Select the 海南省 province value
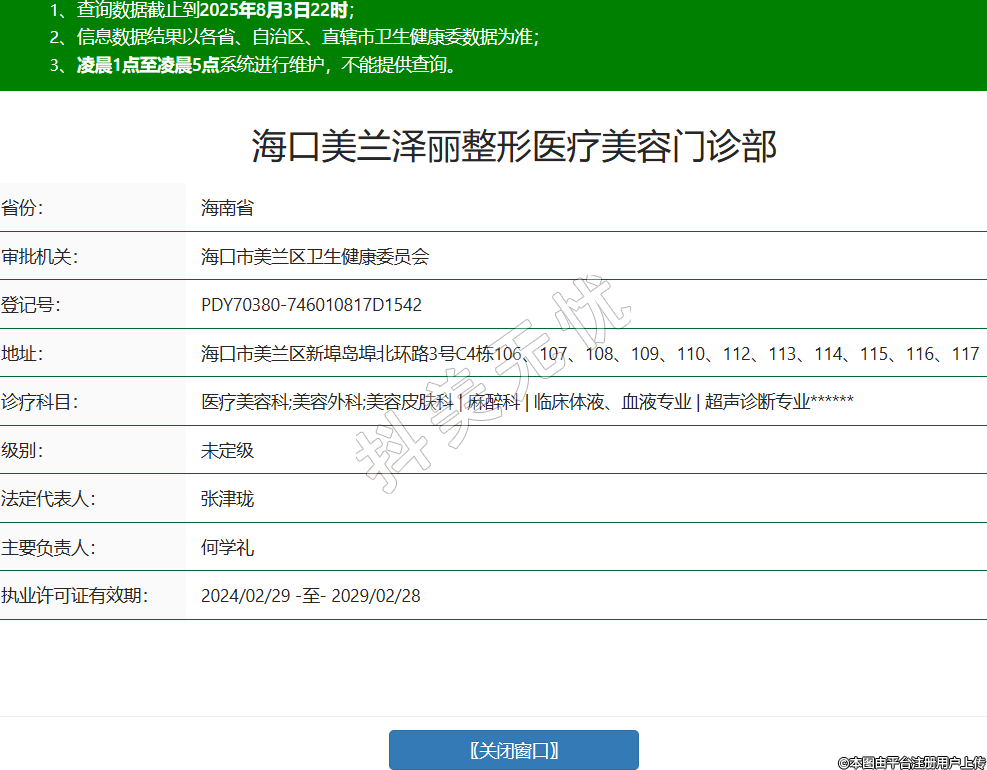Screen dimensions: 987x770 [x=227, y=208]
